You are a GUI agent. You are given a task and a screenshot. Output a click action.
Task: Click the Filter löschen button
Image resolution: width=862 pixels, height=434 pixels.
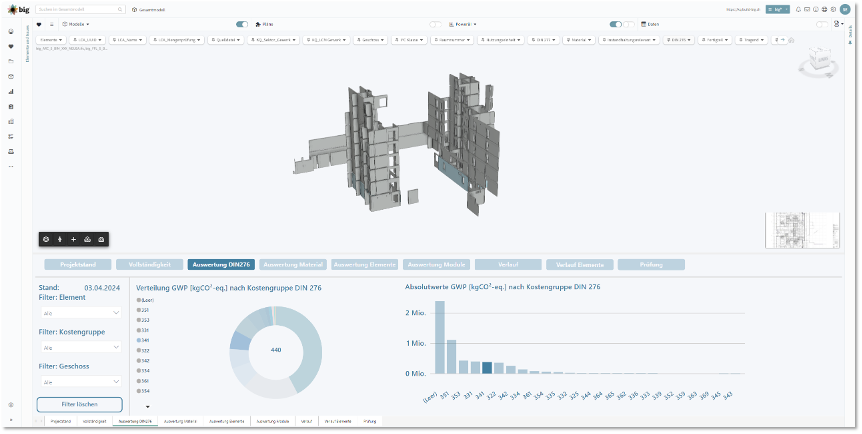tap(79, 404)
